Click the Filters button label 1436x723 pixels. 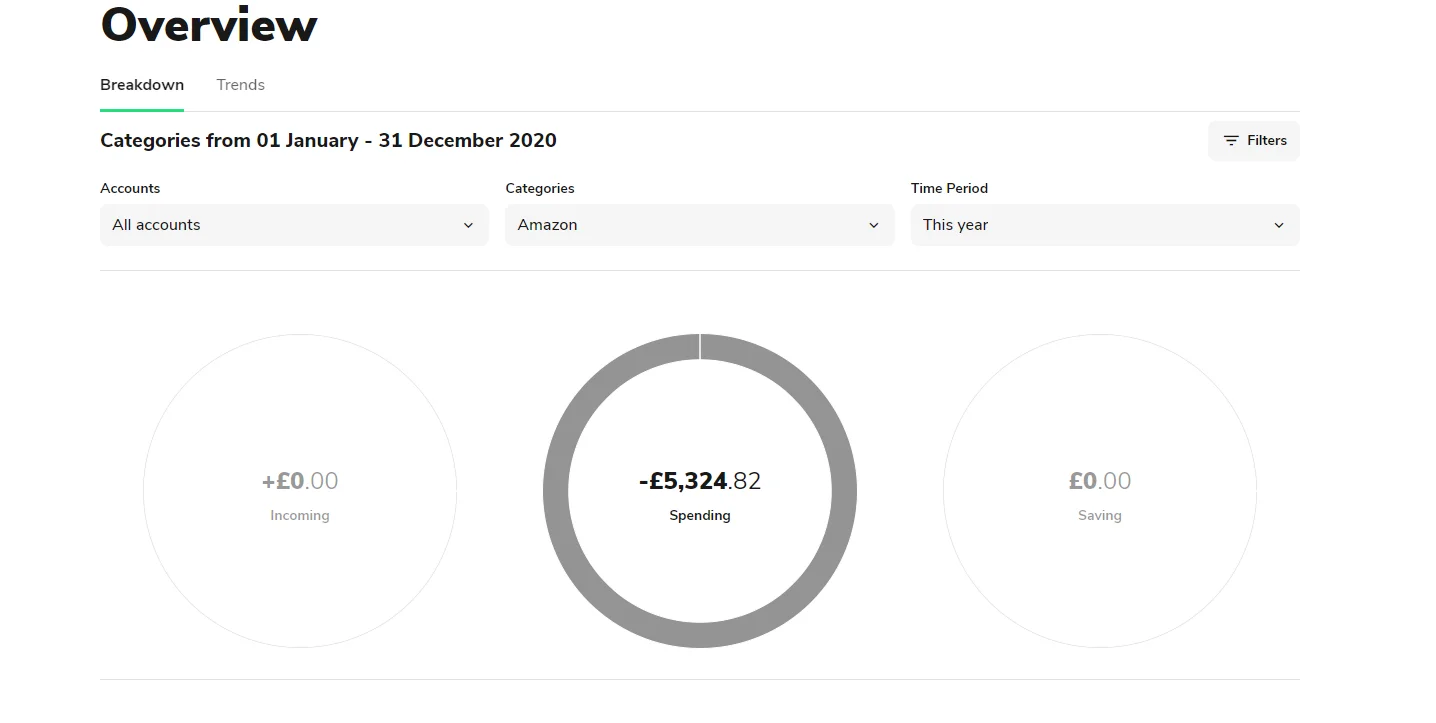pos(1267,141)
